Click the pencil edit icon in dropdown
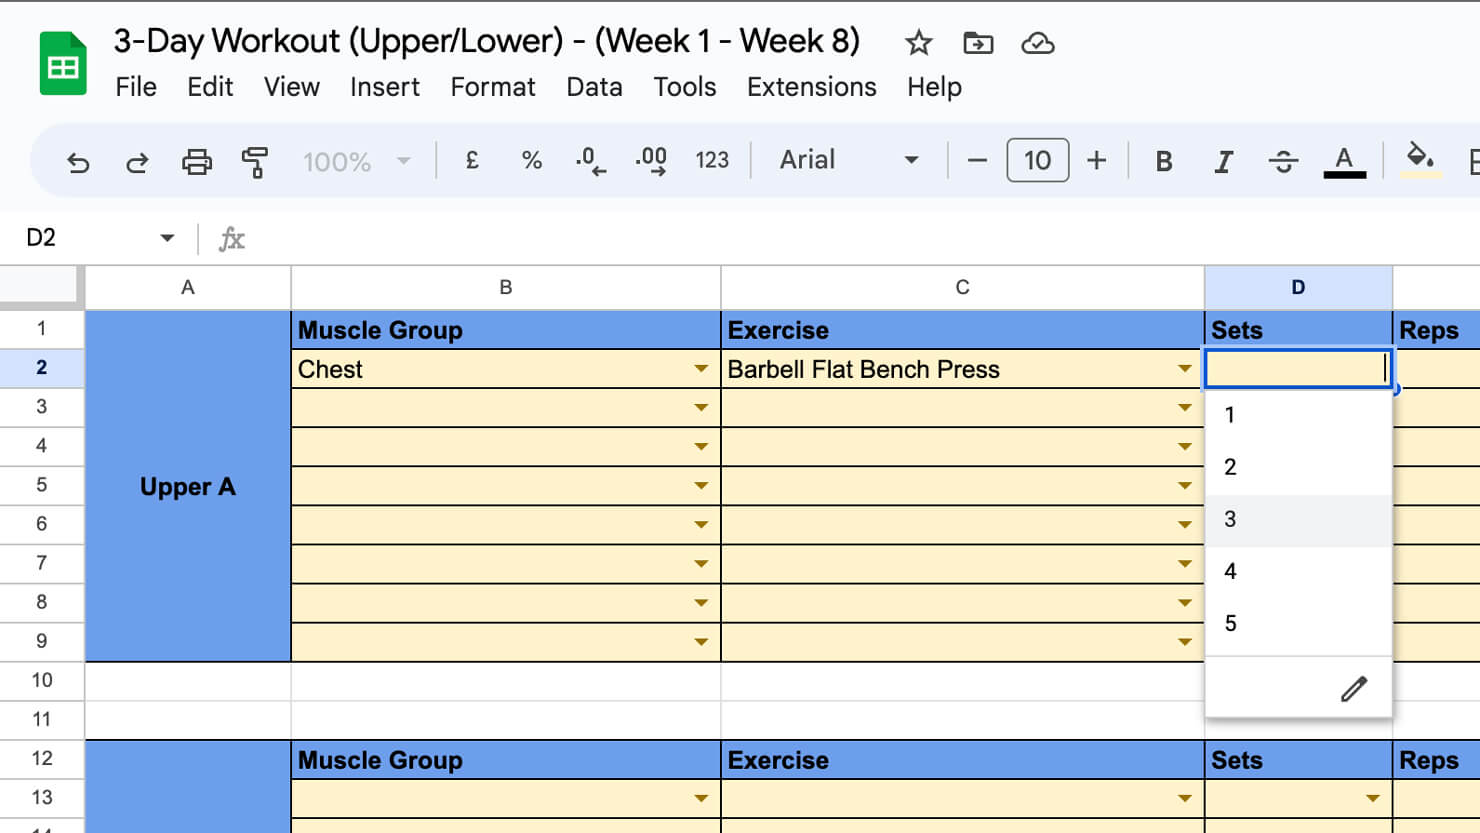The width and height of the screenshot is (1480, 833). (1353, 689)
